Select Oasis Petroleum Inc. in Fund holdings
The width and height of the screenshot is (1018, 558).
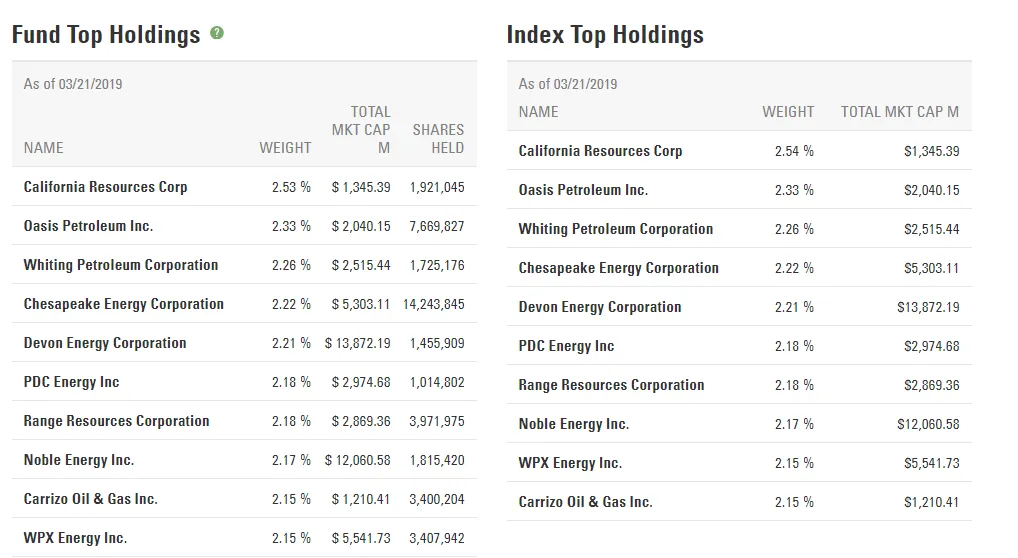(x=88, y=226)
